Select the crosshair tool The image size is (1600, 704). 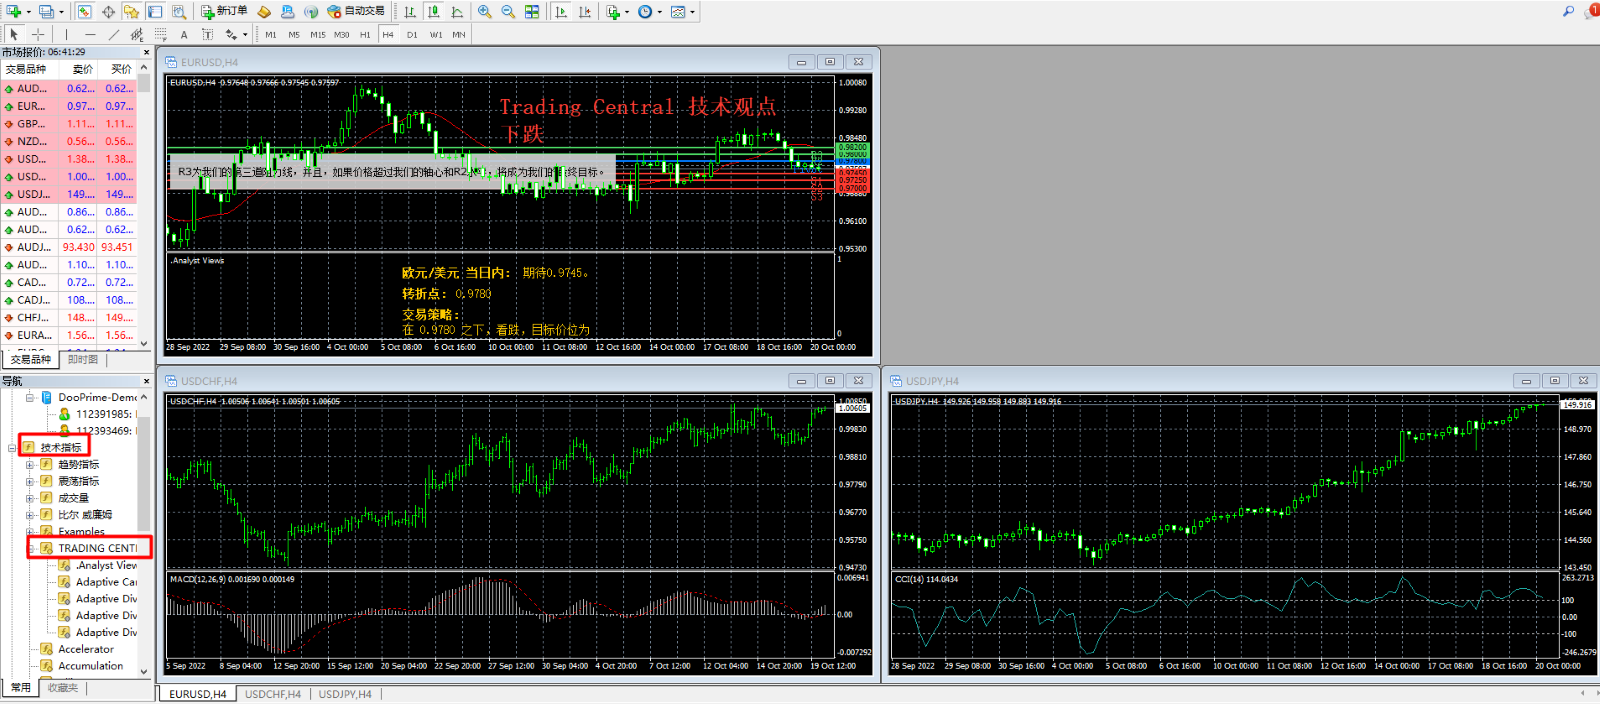coord(38,34)
